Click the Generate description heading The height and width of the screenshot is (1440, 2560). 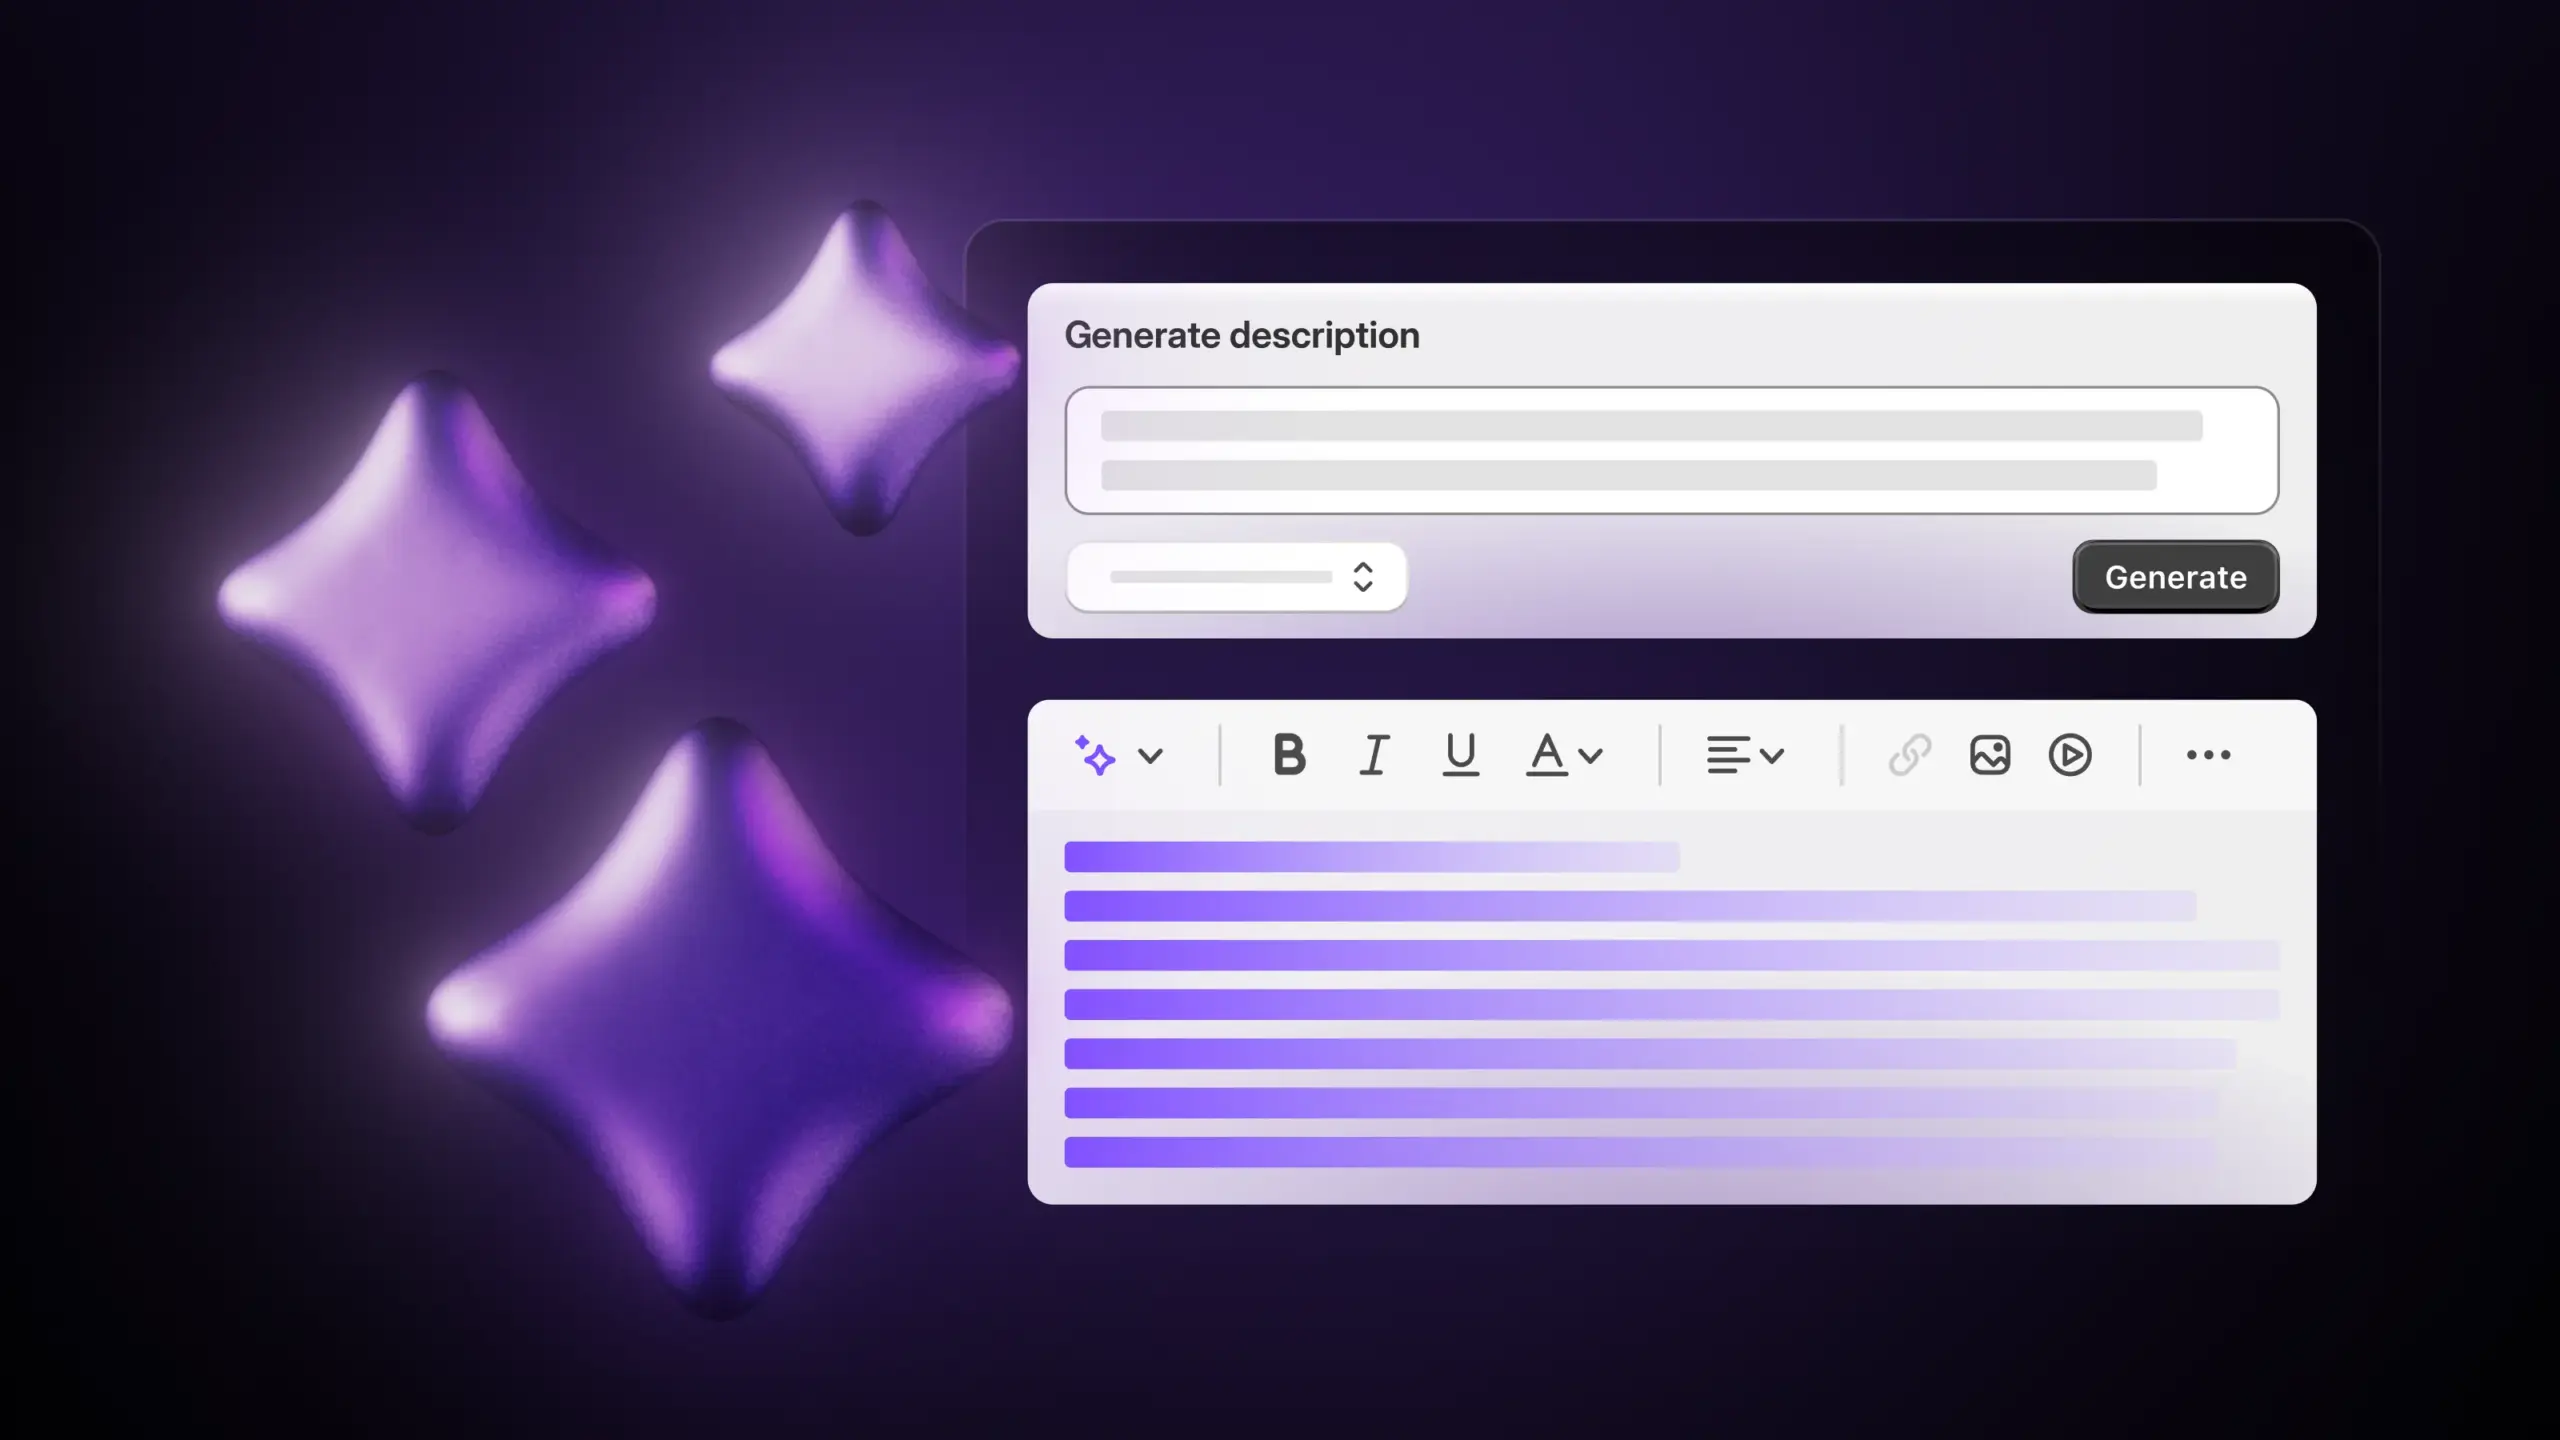[1242, 335]
